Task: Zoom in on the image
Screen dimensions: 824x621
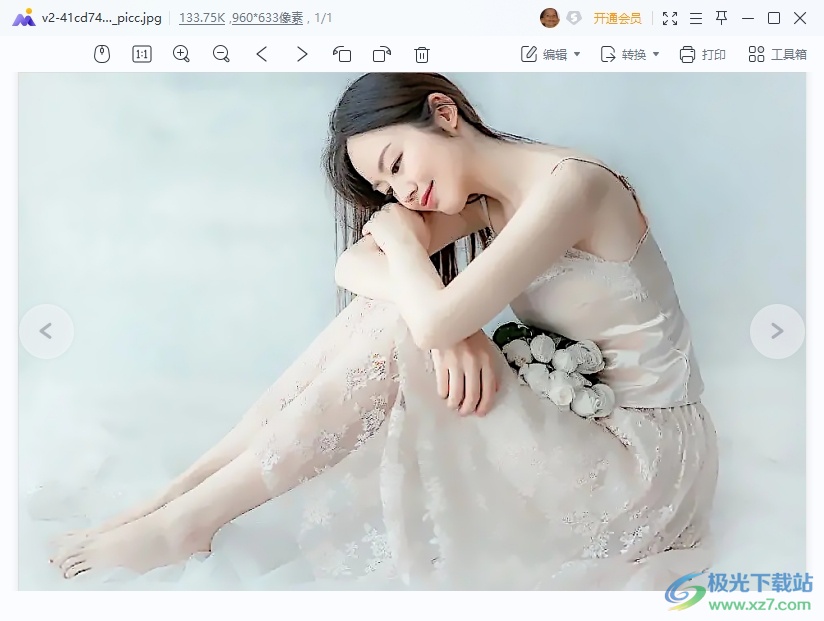Action: (181, 54)
